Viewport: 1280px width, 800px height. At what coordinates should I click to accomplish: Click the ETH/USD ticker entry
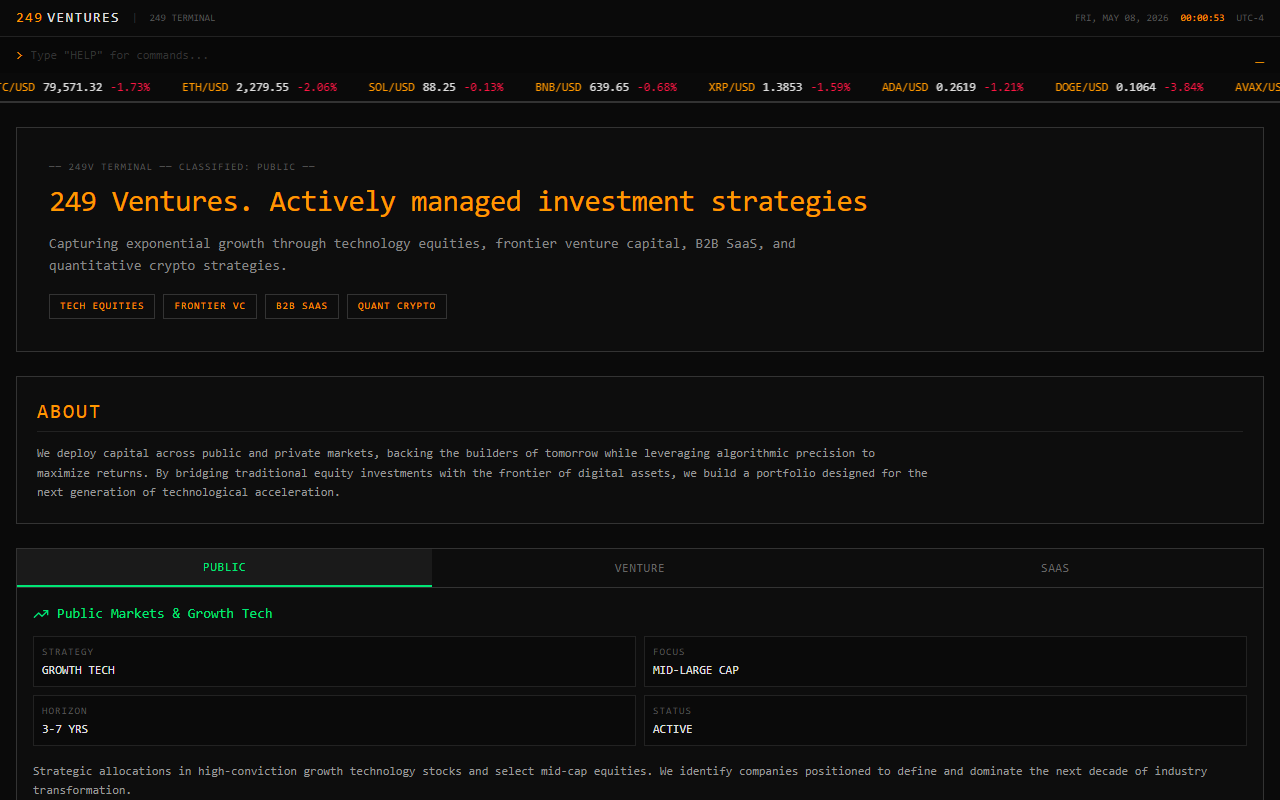(259, 87)
